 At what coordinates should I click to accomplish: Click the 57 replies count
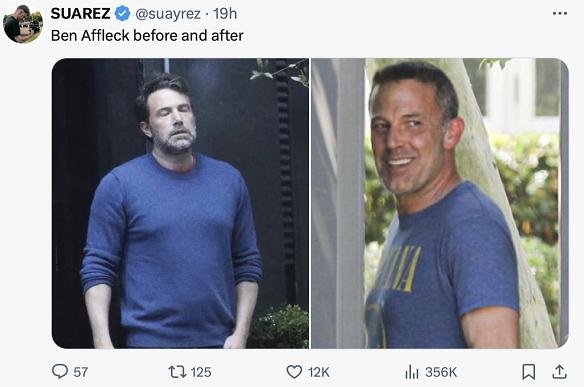click(80, 372)
